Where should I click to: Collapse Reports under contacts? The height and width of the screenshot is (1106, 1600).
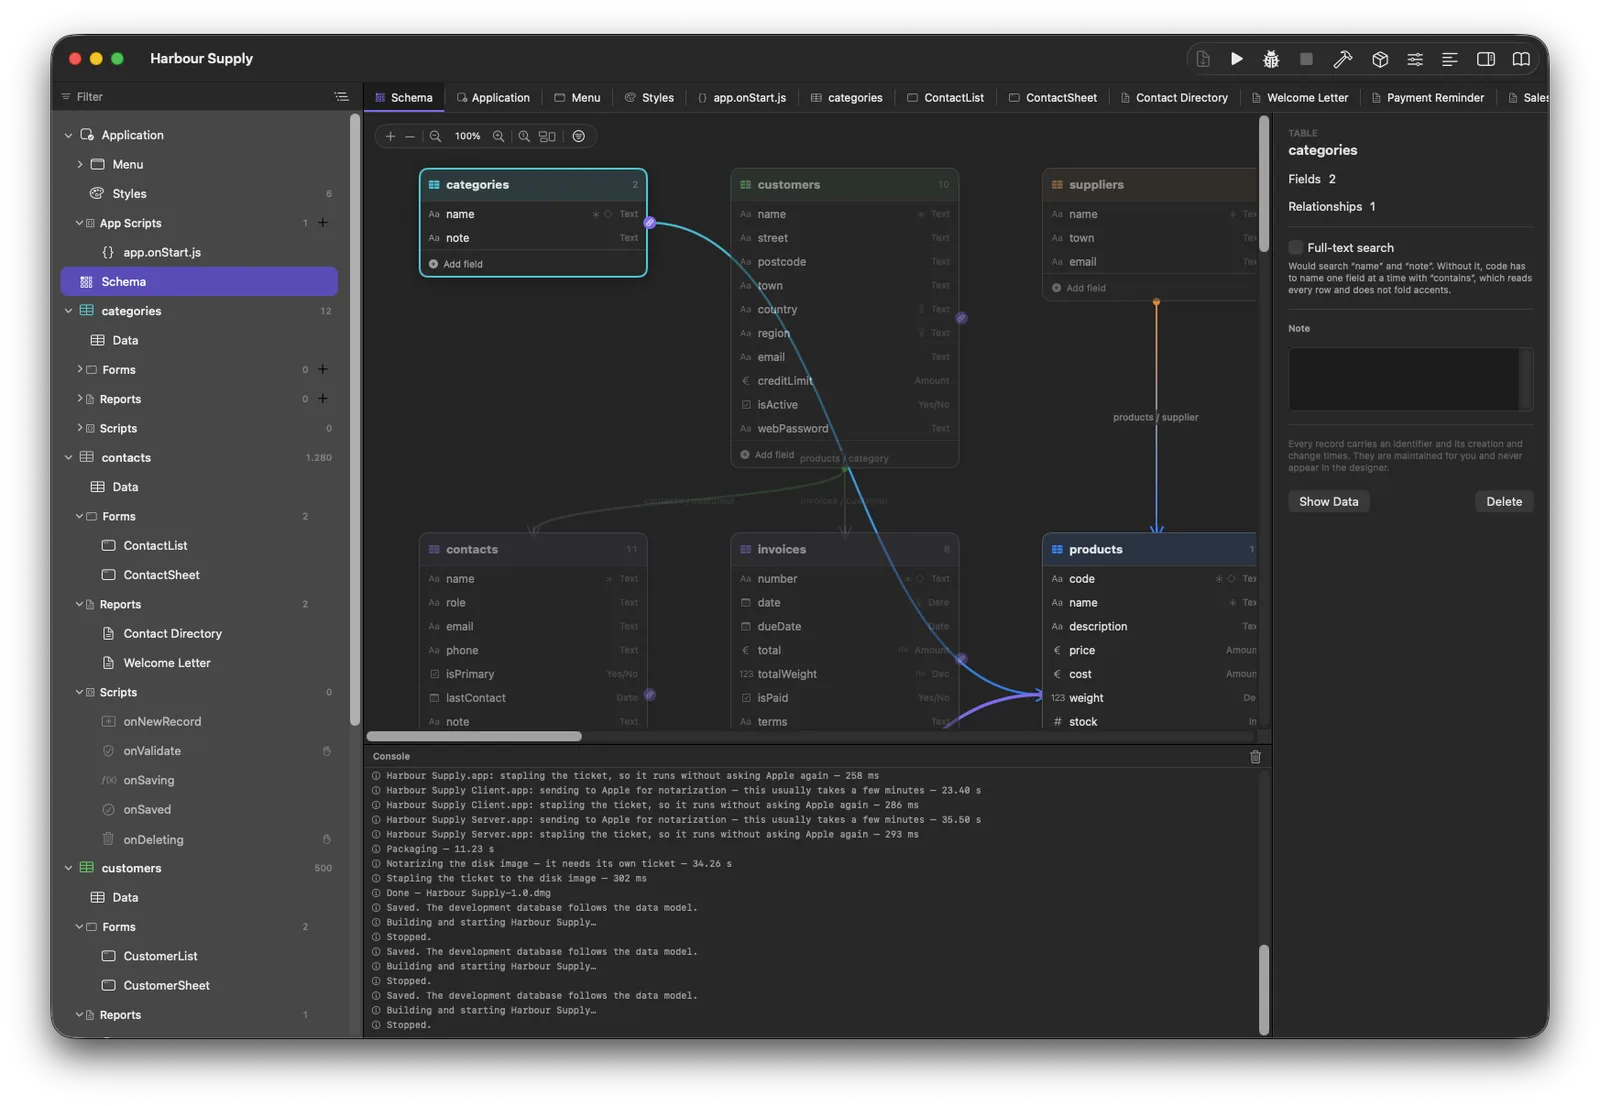click(80, 604)
